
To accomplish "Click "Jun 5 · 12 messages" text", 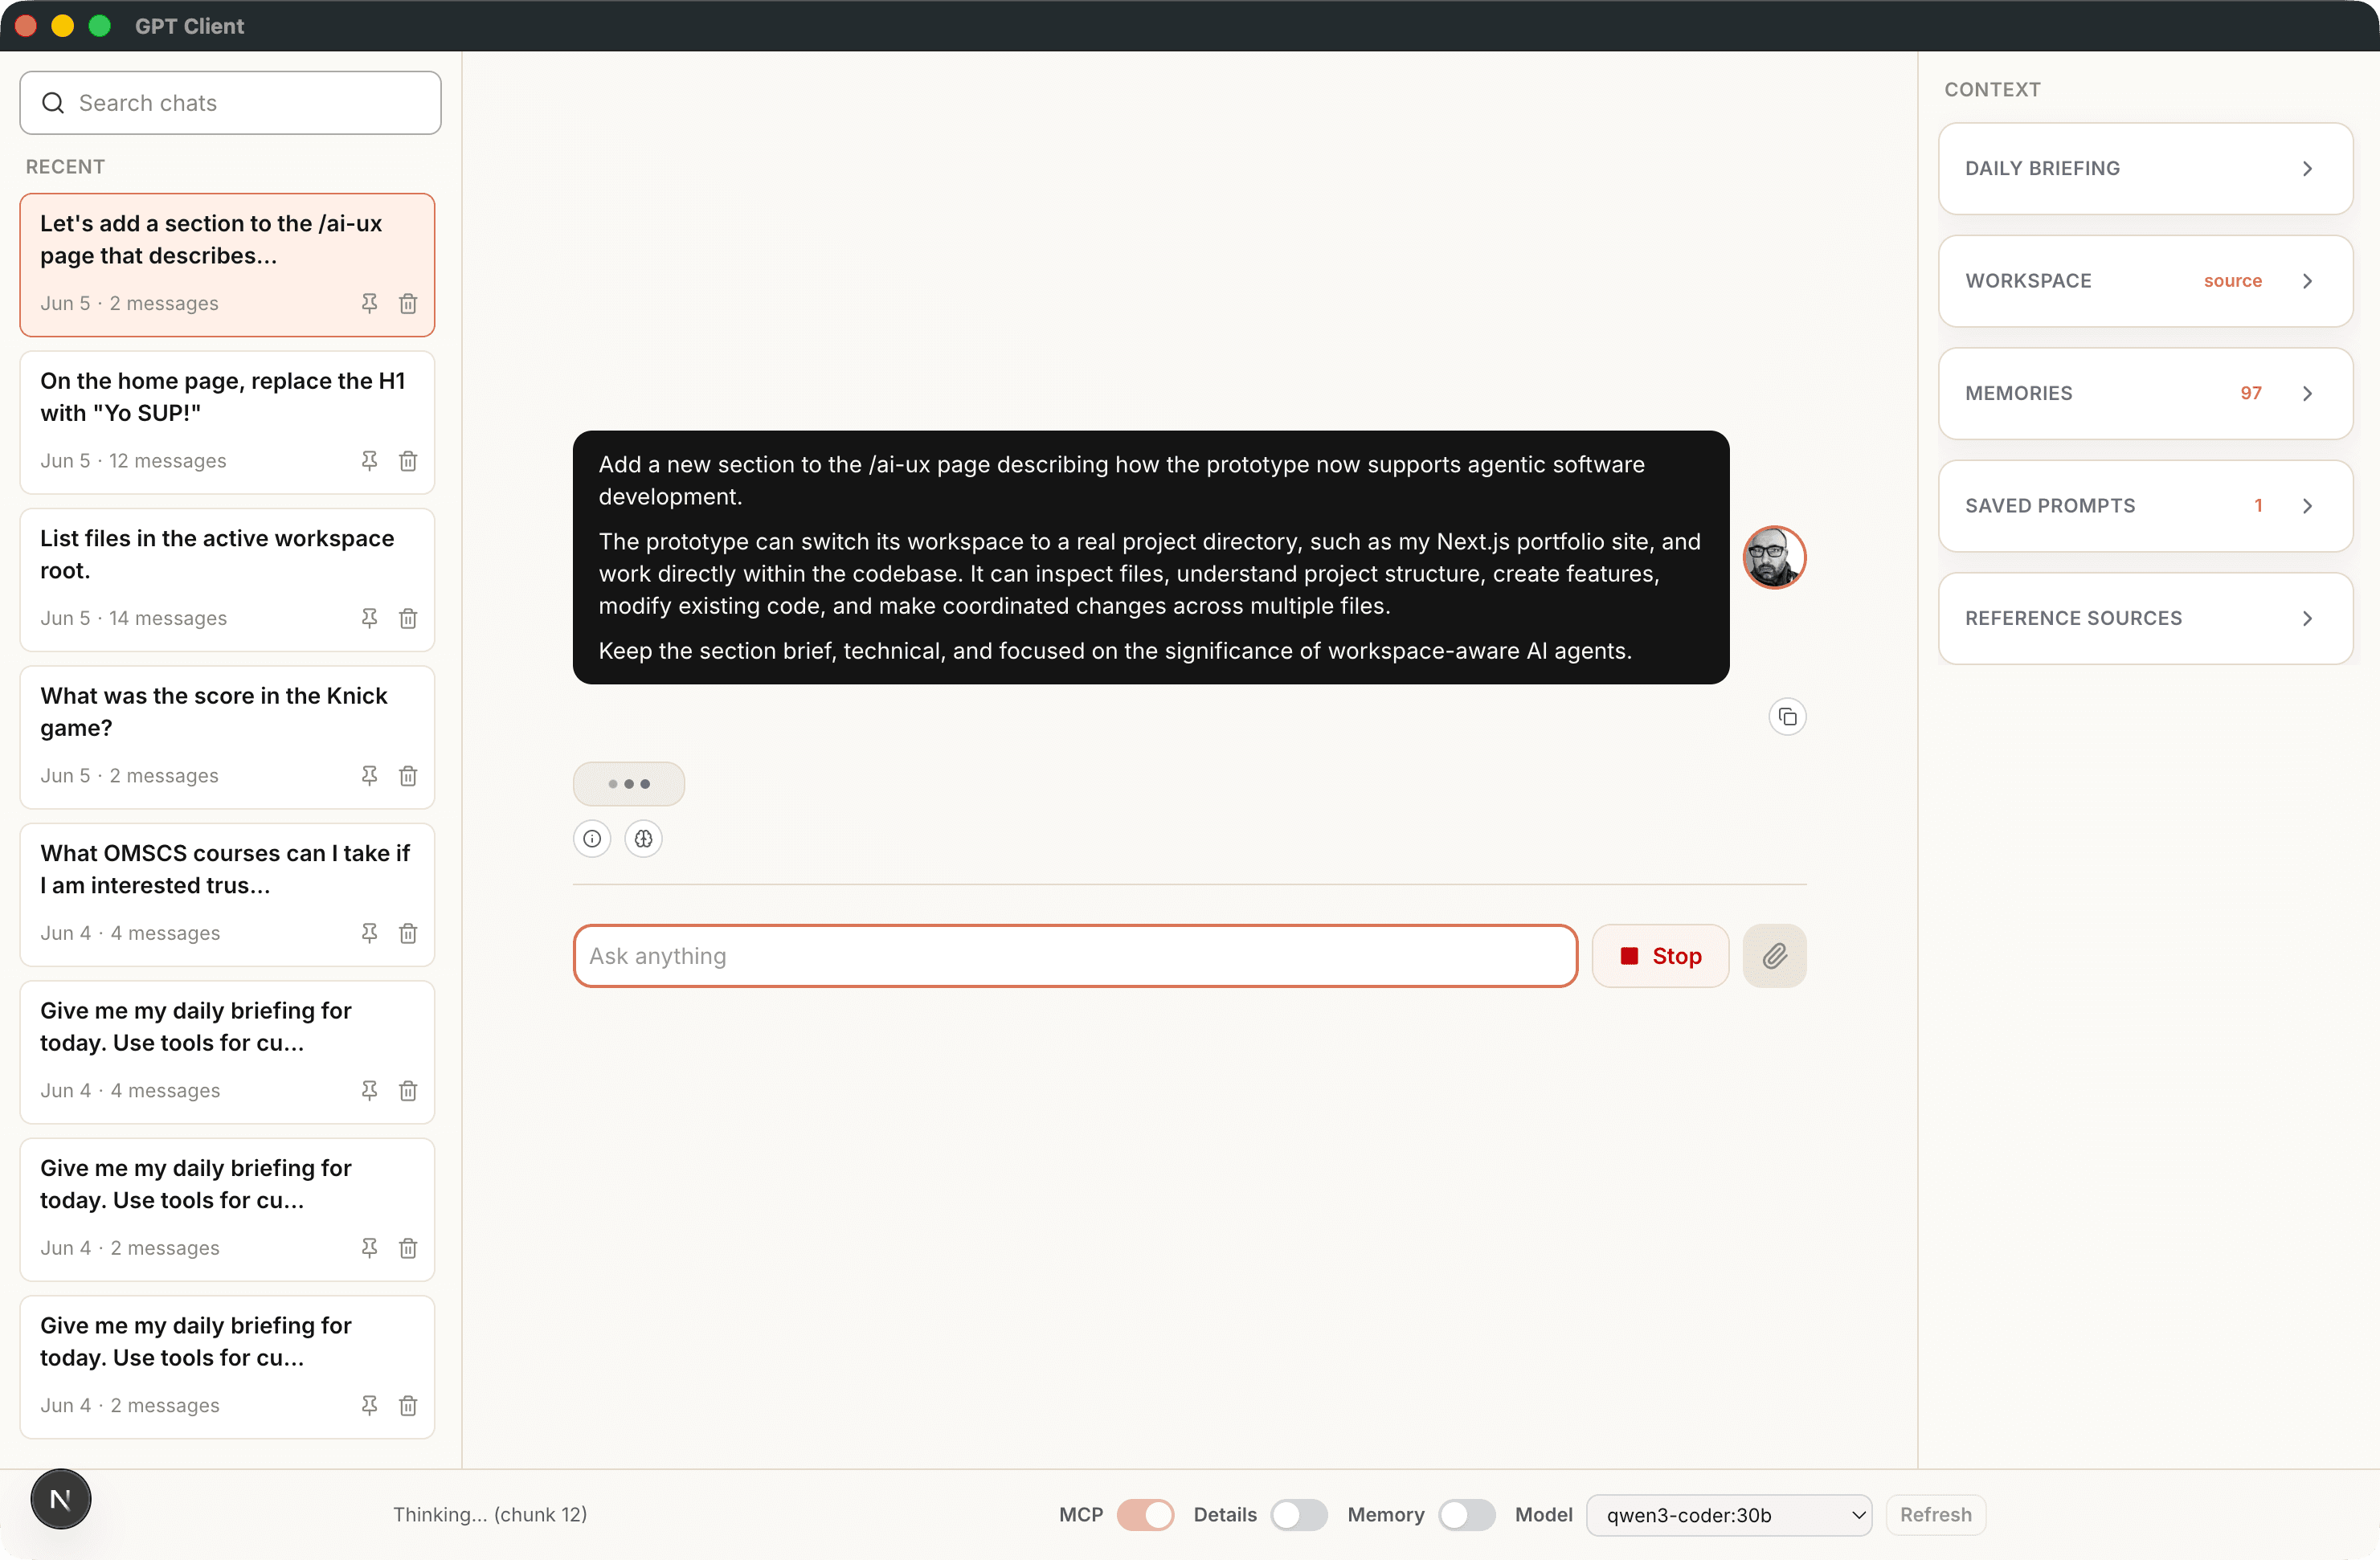I will pyautogui.click(x=133, y=461).
